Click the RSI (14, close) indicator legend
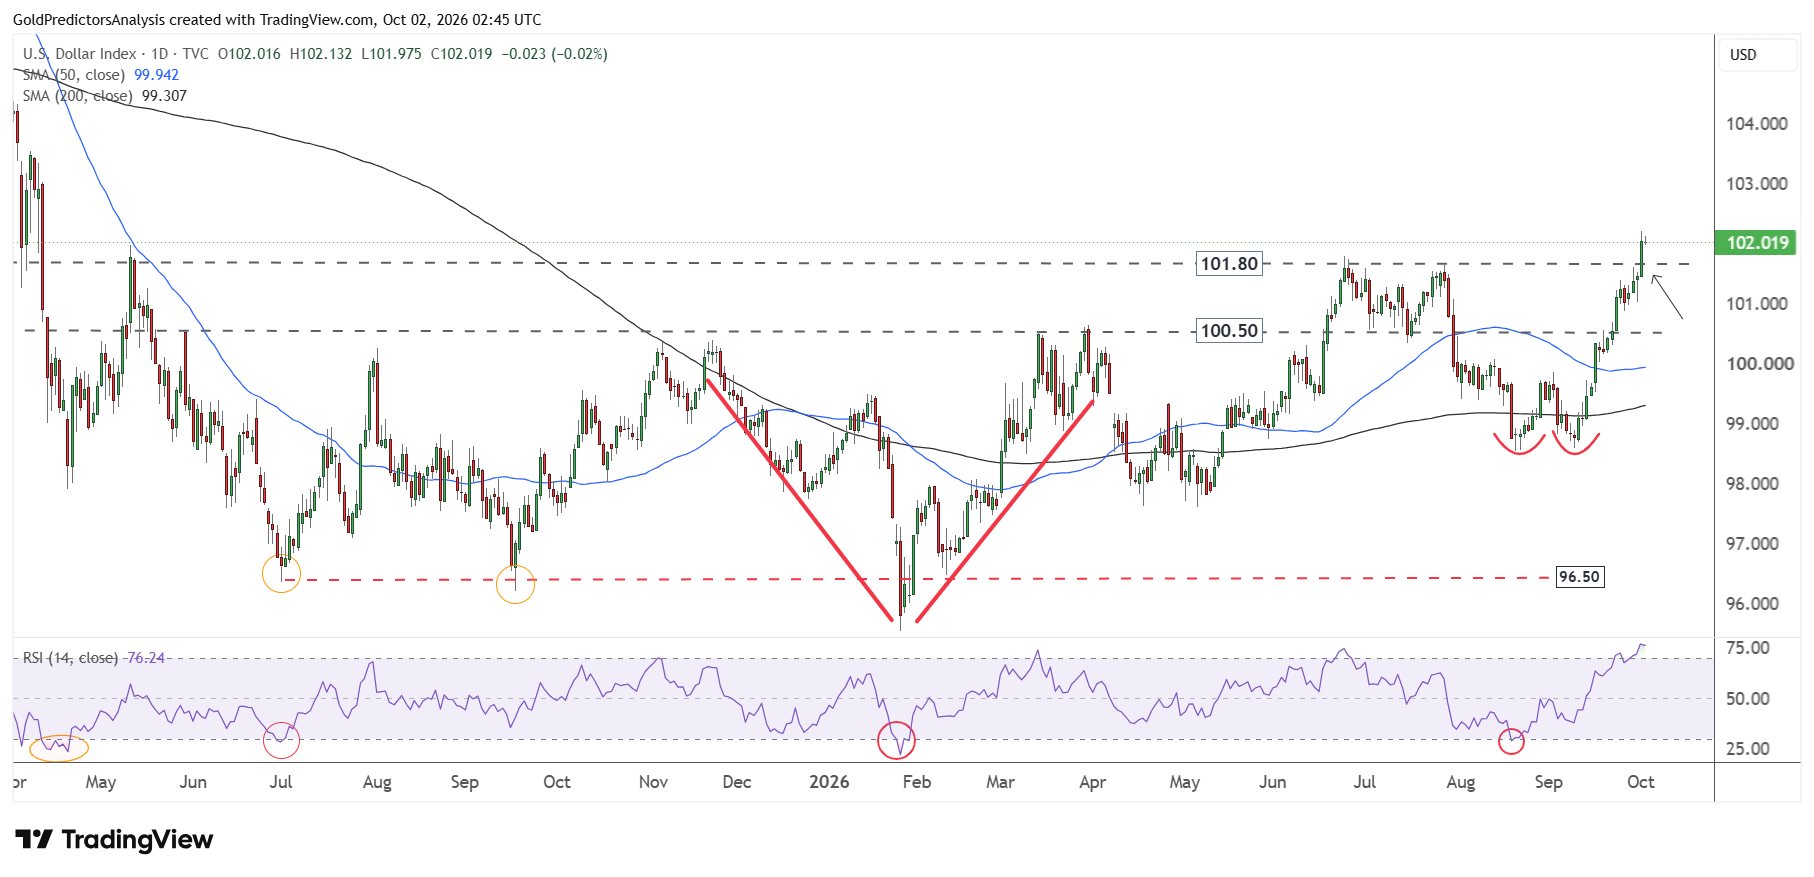 pyautogui.click(x=70, y=658)
